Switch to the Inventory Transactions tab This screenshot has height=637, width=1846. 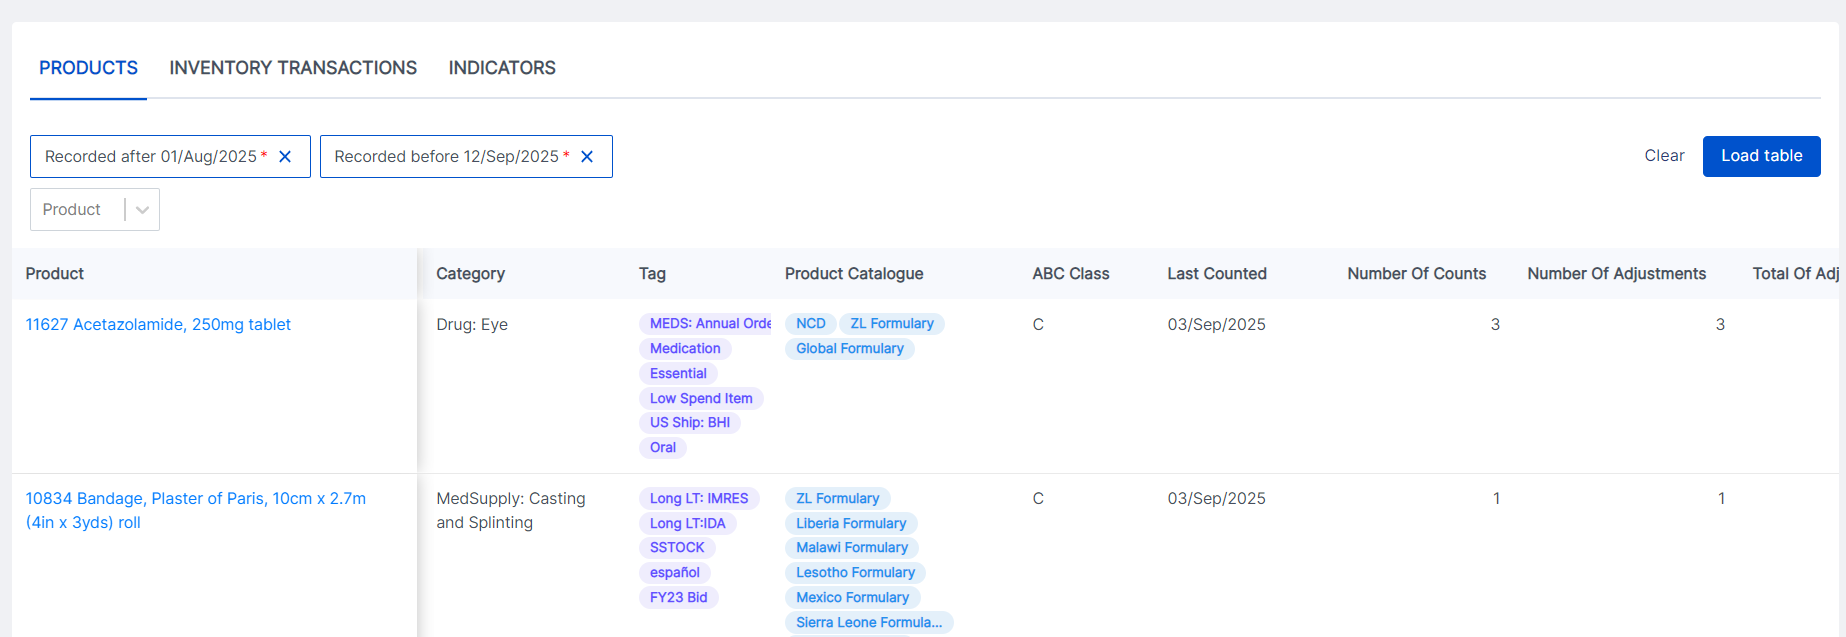coord(293,68)
